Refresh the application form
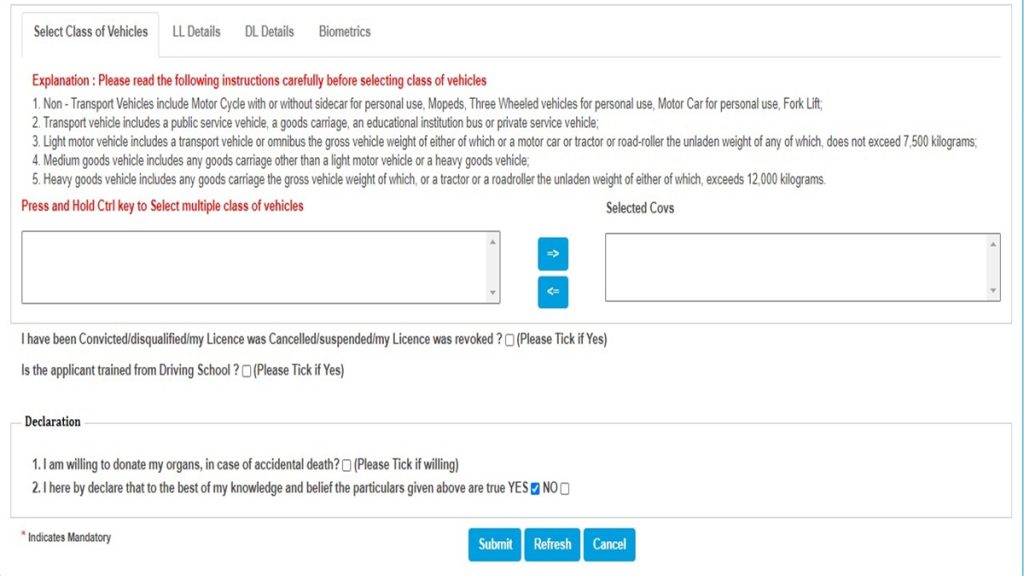 552,544
